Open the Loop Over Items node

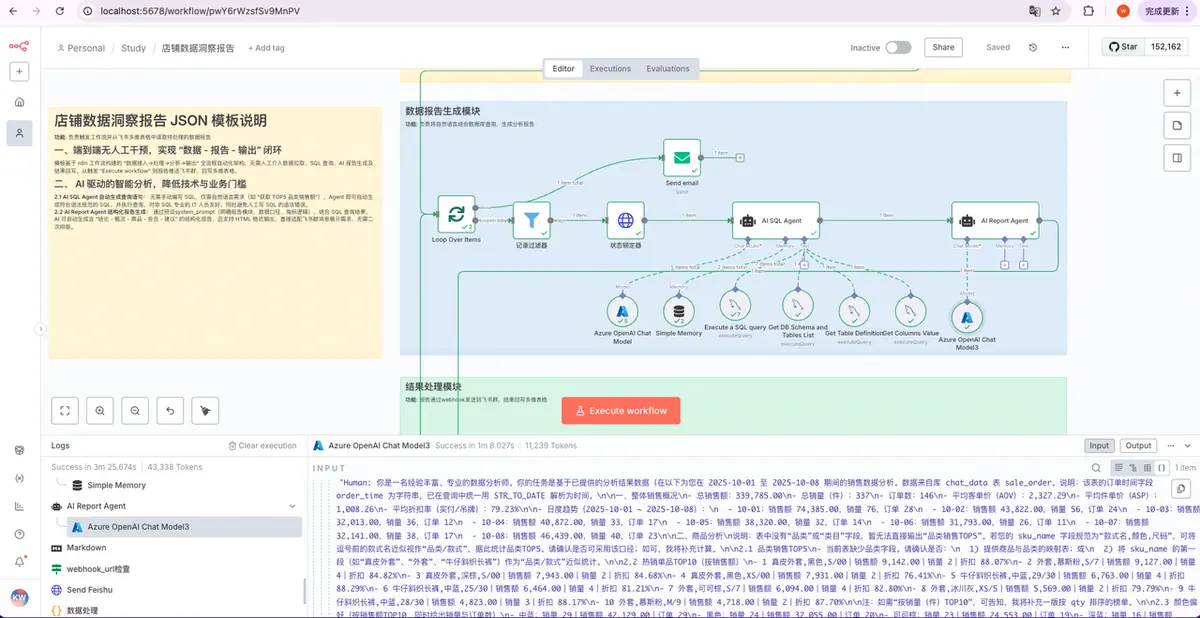(x=456, y=214)
